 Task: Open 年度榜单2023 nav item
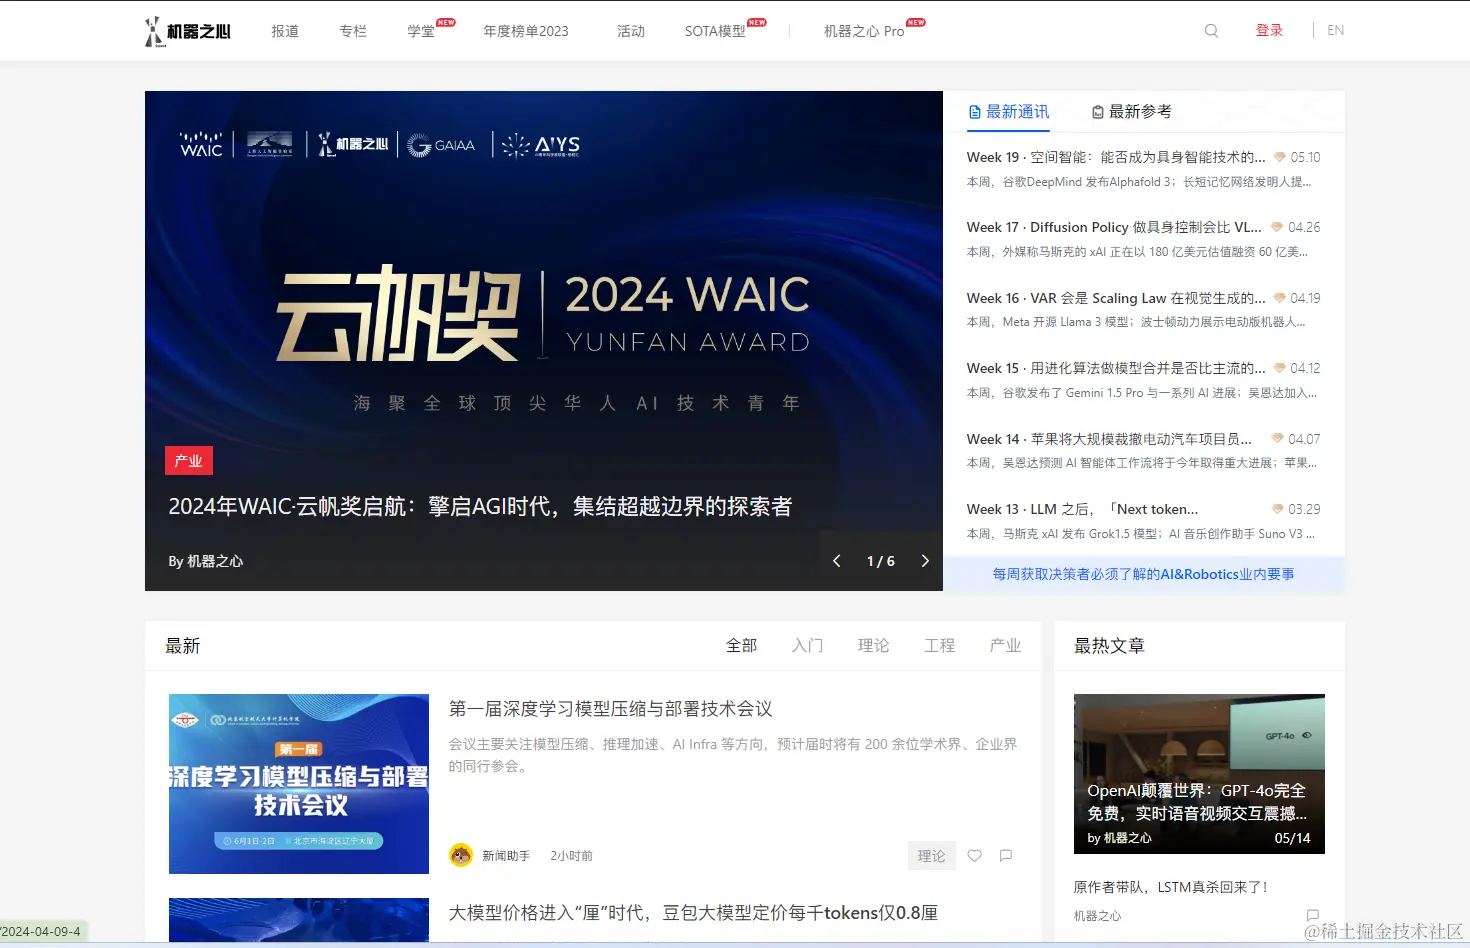pyautogui.click(x=526, y=31)
